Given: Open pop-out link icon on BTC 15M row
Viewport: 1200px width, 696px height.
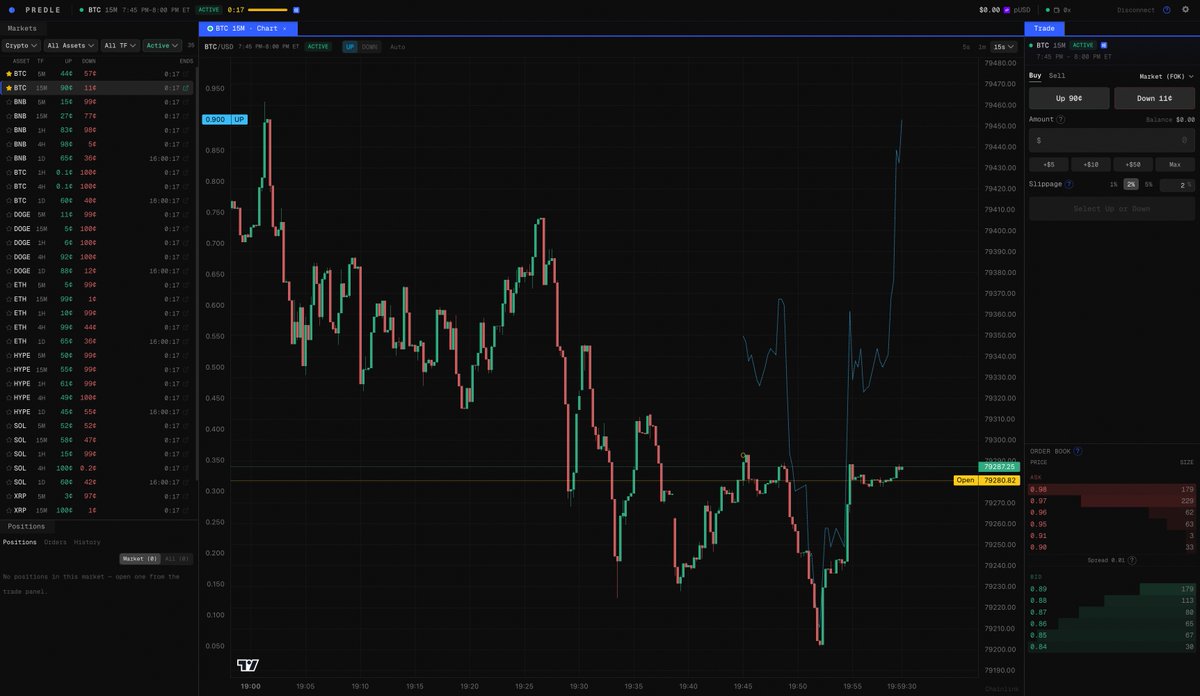Looking at the screenshot, I should click(x=186, y=88).
